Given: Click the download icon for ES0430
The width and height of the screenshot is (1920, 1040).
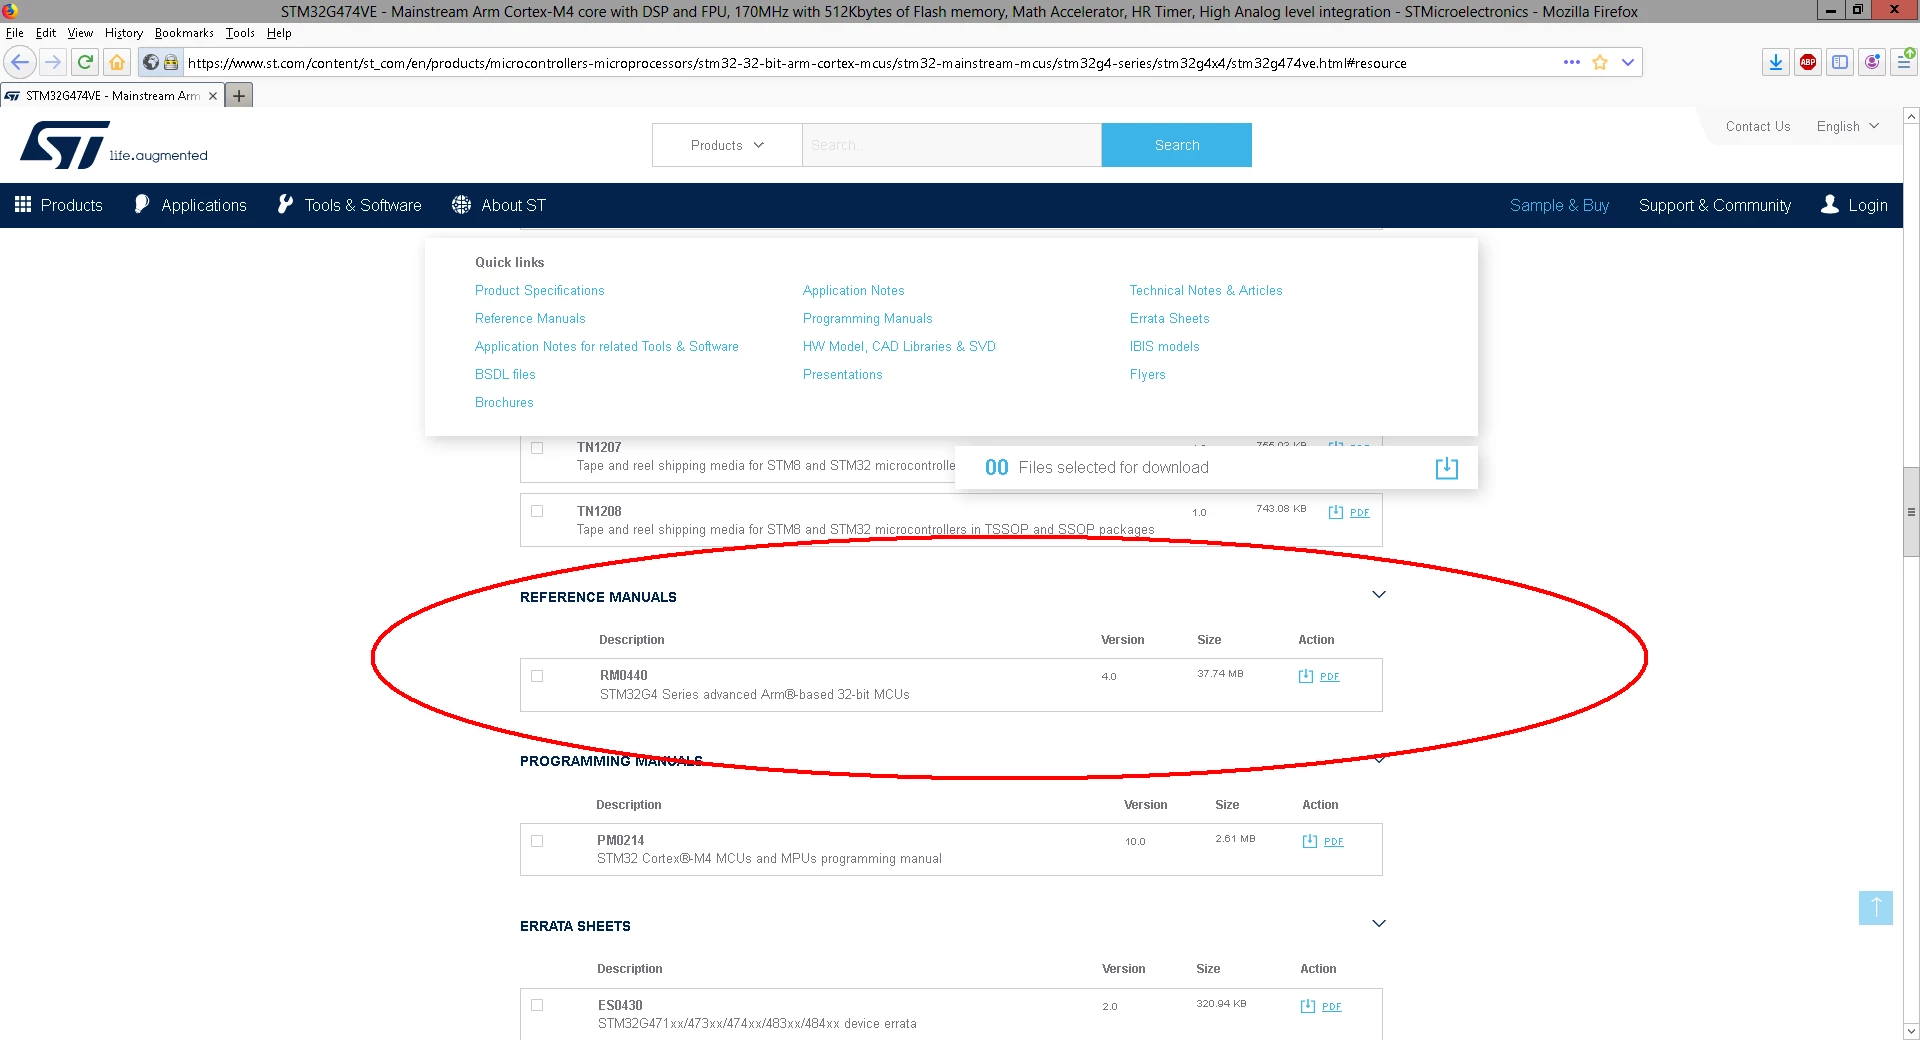Looking at the screenshot, I should tap(1308, 1006).
